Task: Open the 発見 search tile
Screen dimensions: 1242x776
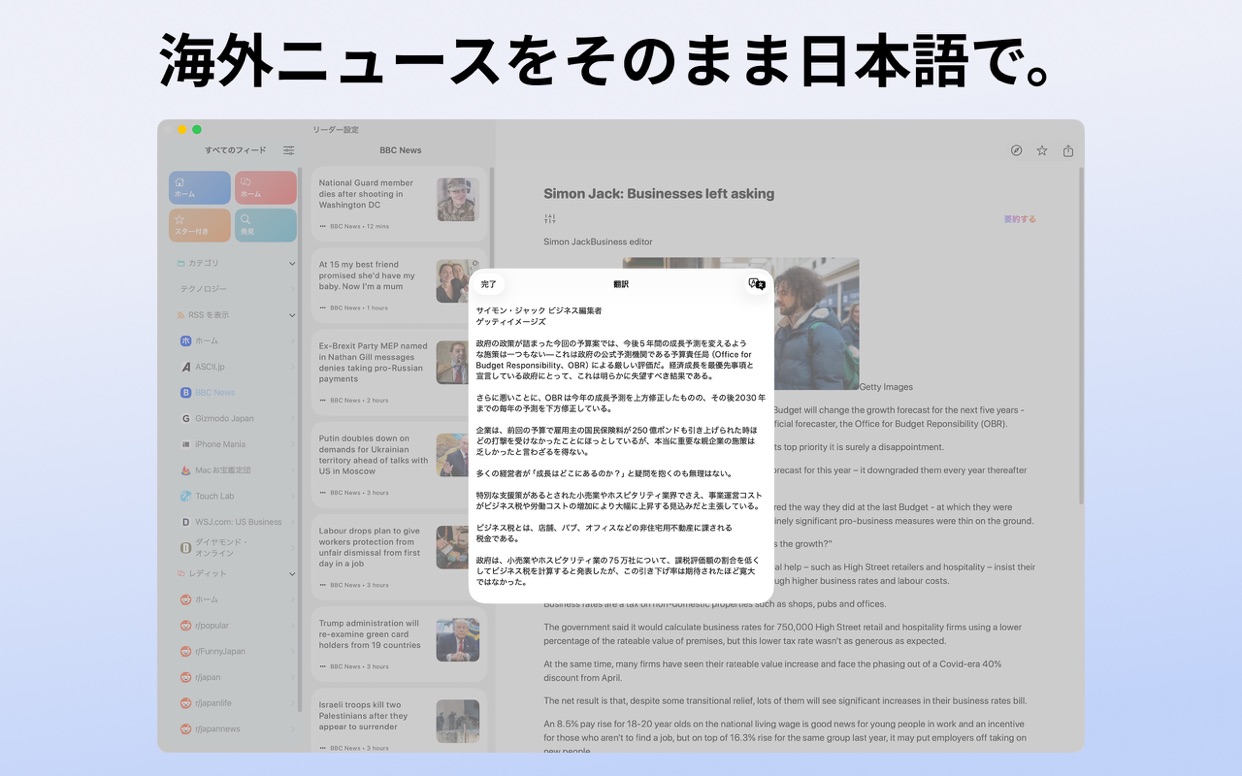Action: (x=266, y=224)
